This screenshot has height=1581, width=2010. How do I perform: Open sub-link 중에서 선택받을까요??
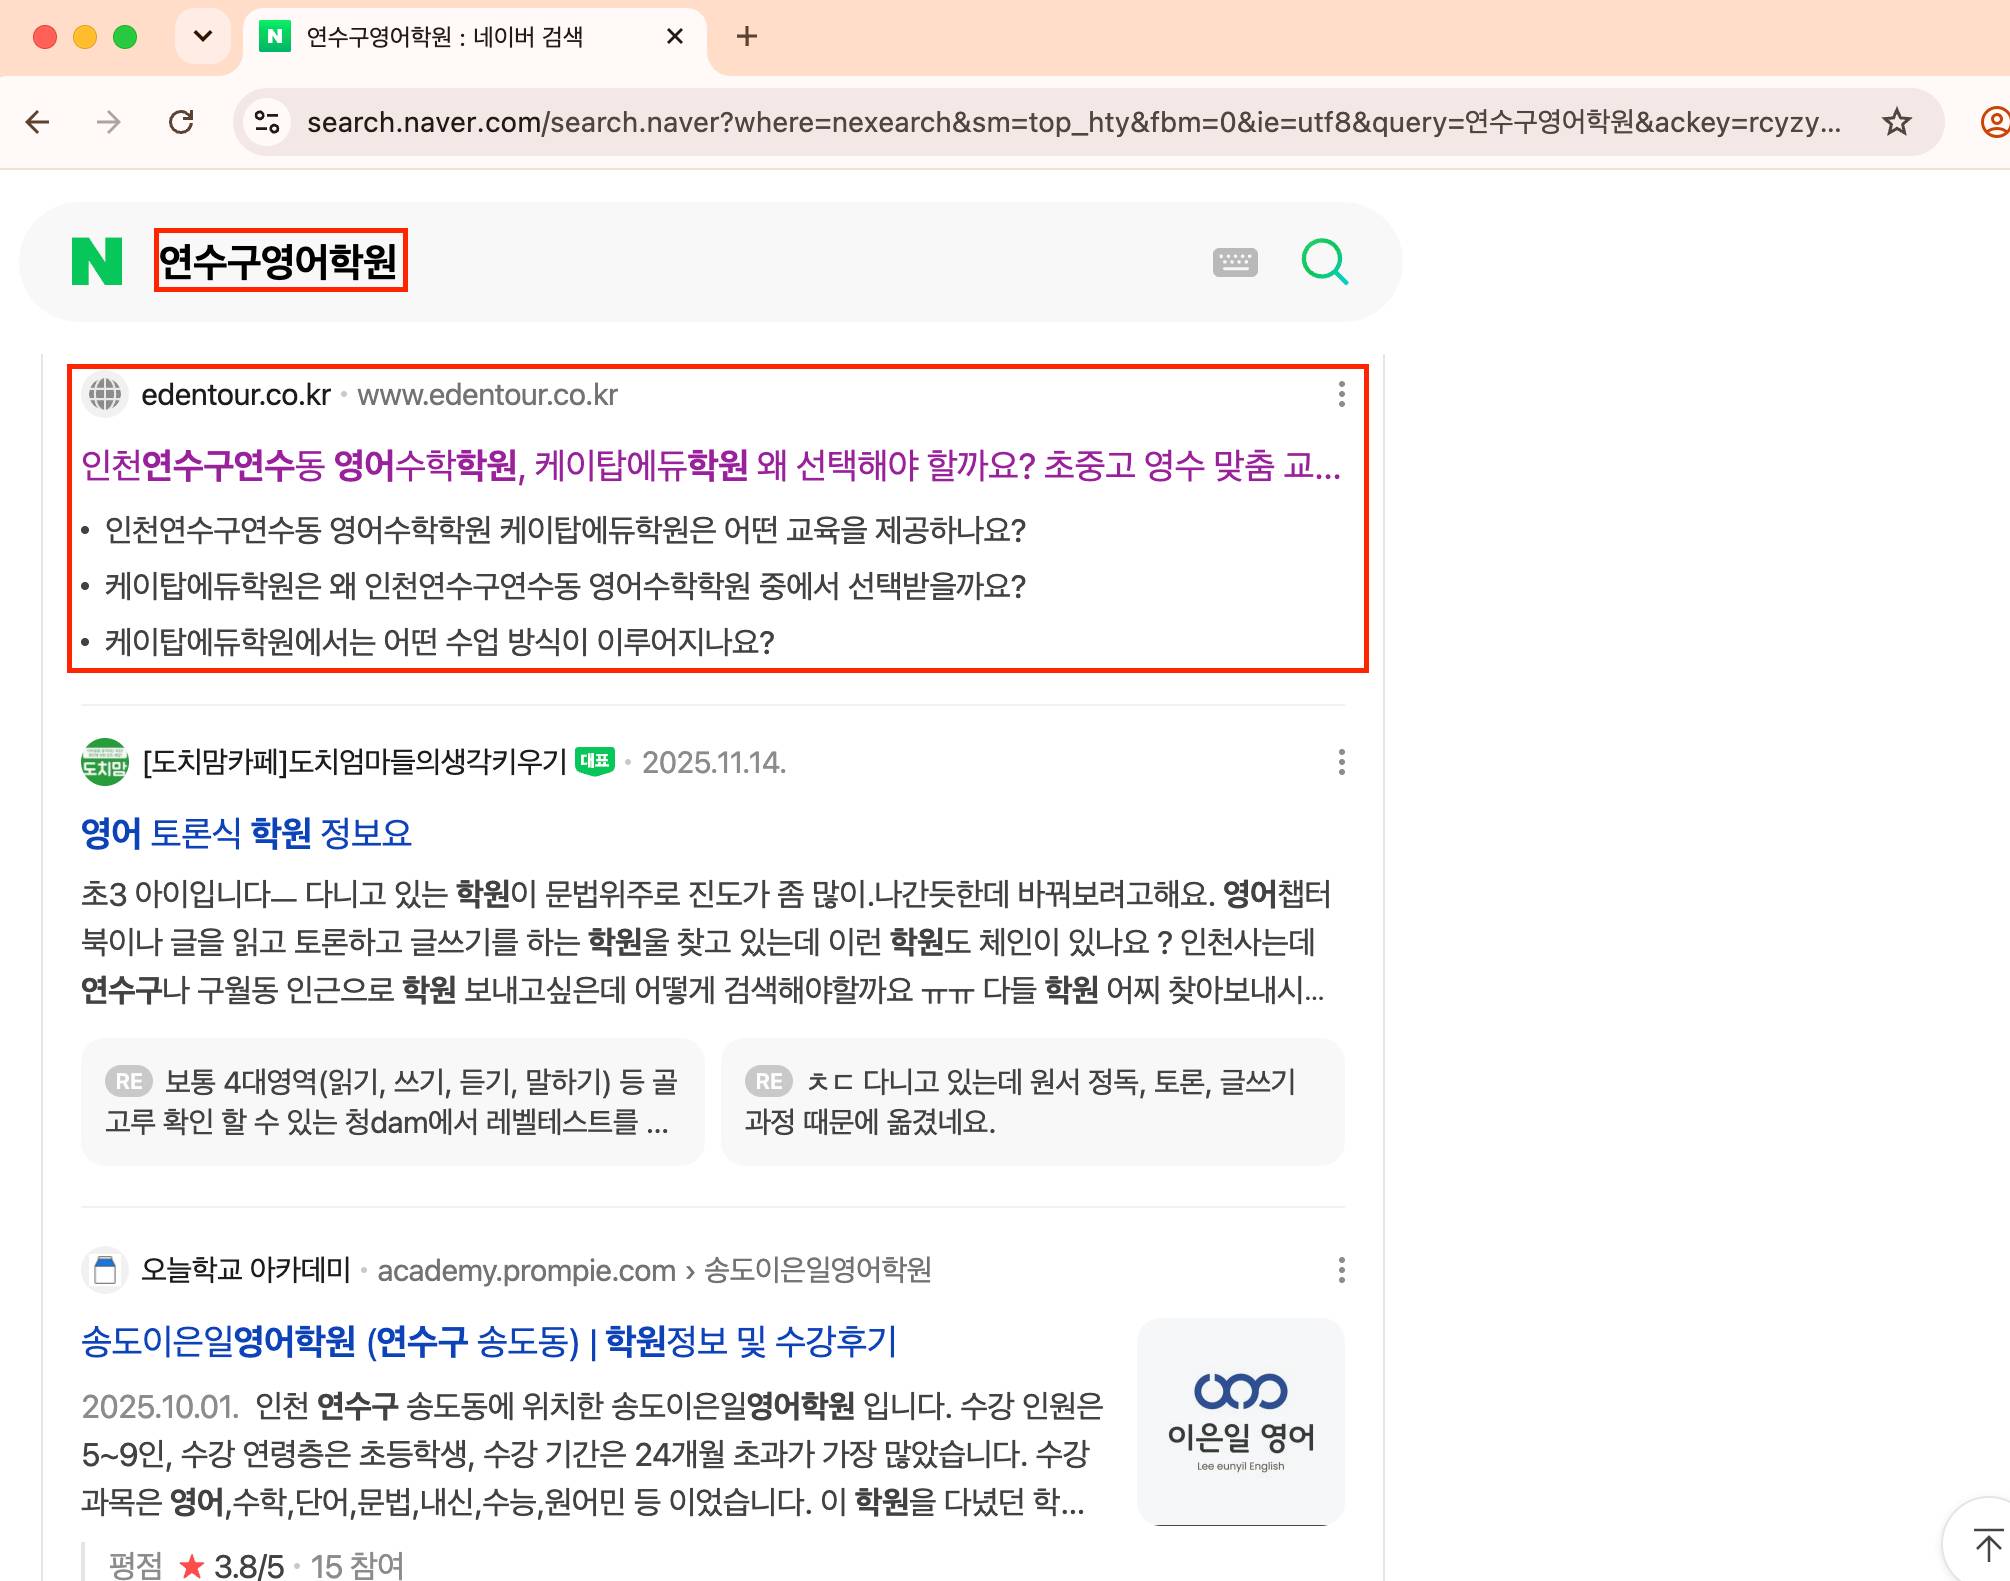(565, 585)
